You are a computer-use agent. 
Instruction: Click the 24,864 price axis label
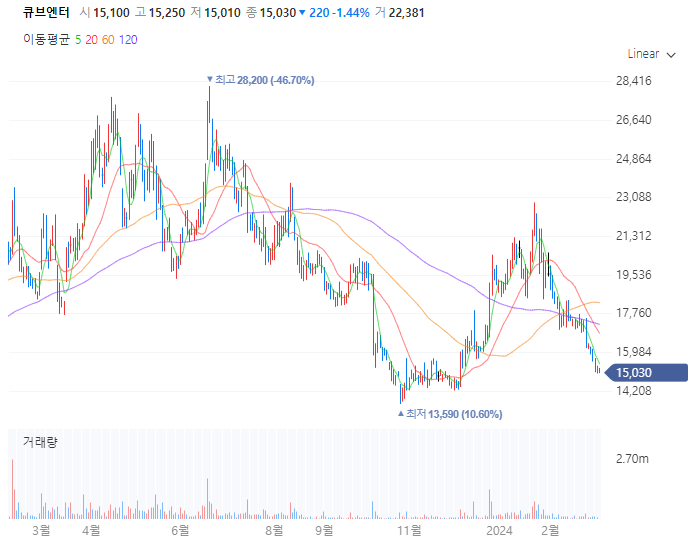click(x=634, y=159)
